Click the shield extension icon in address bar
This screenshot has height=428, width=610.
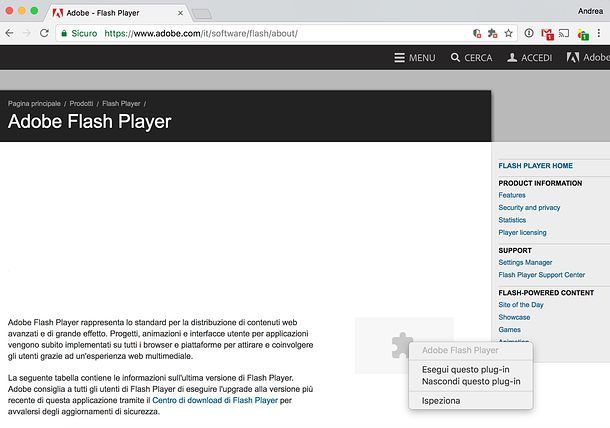click(477, 33)
